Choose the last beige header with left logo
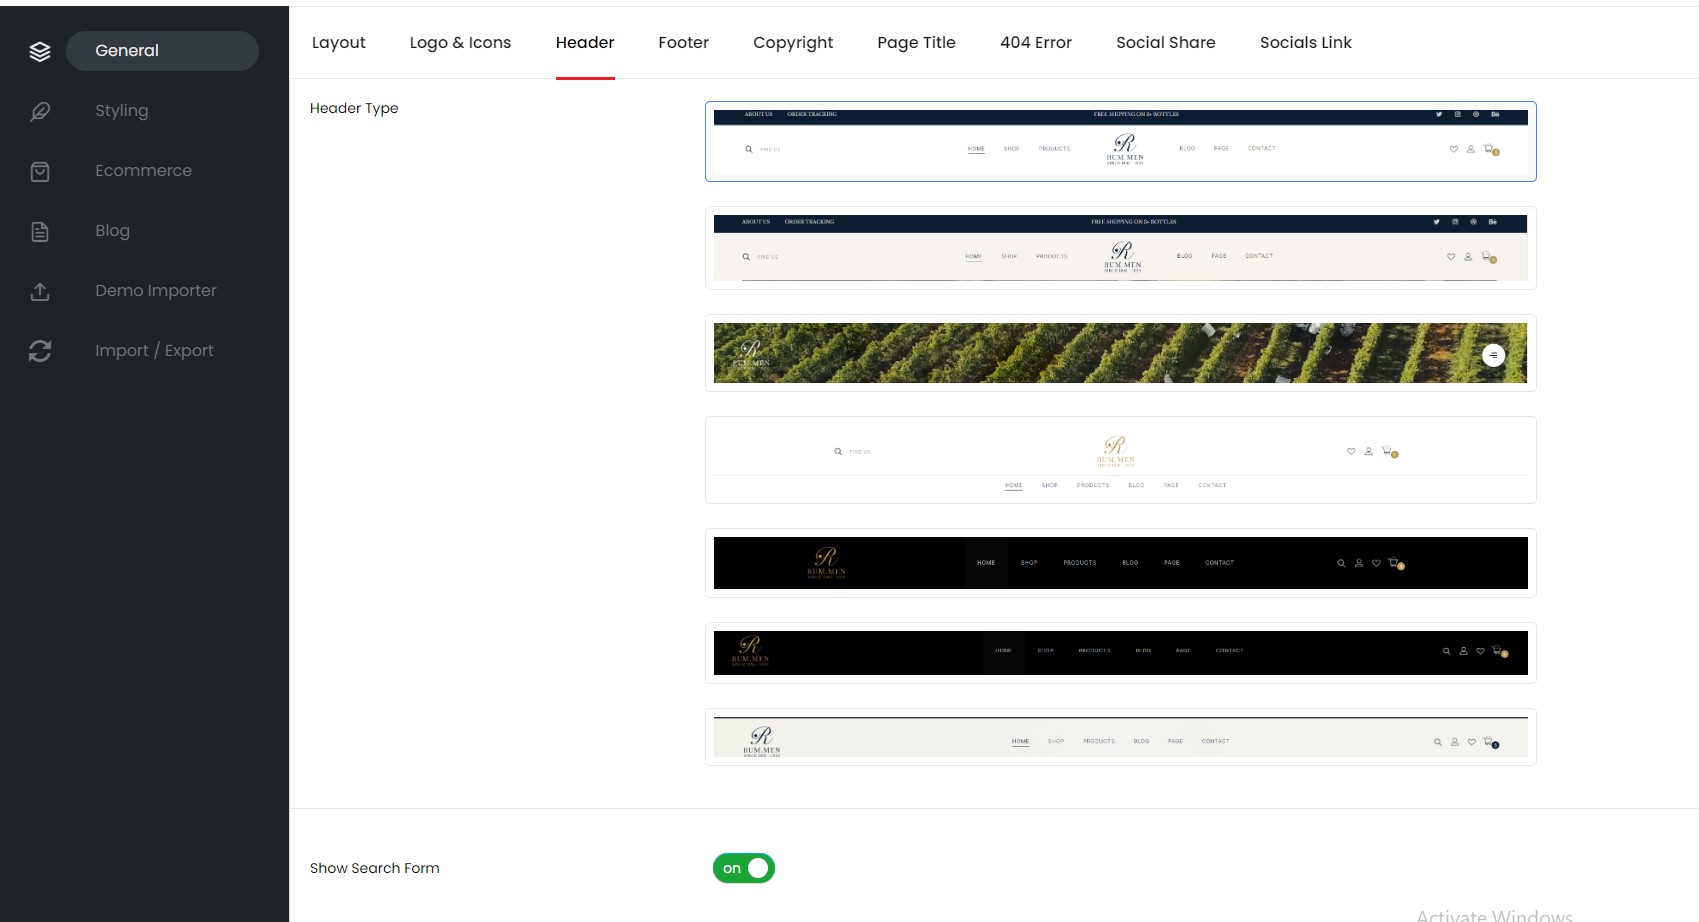This screenshot has height=922, width=1699. pyautogui.click(x=1120, y=737)
